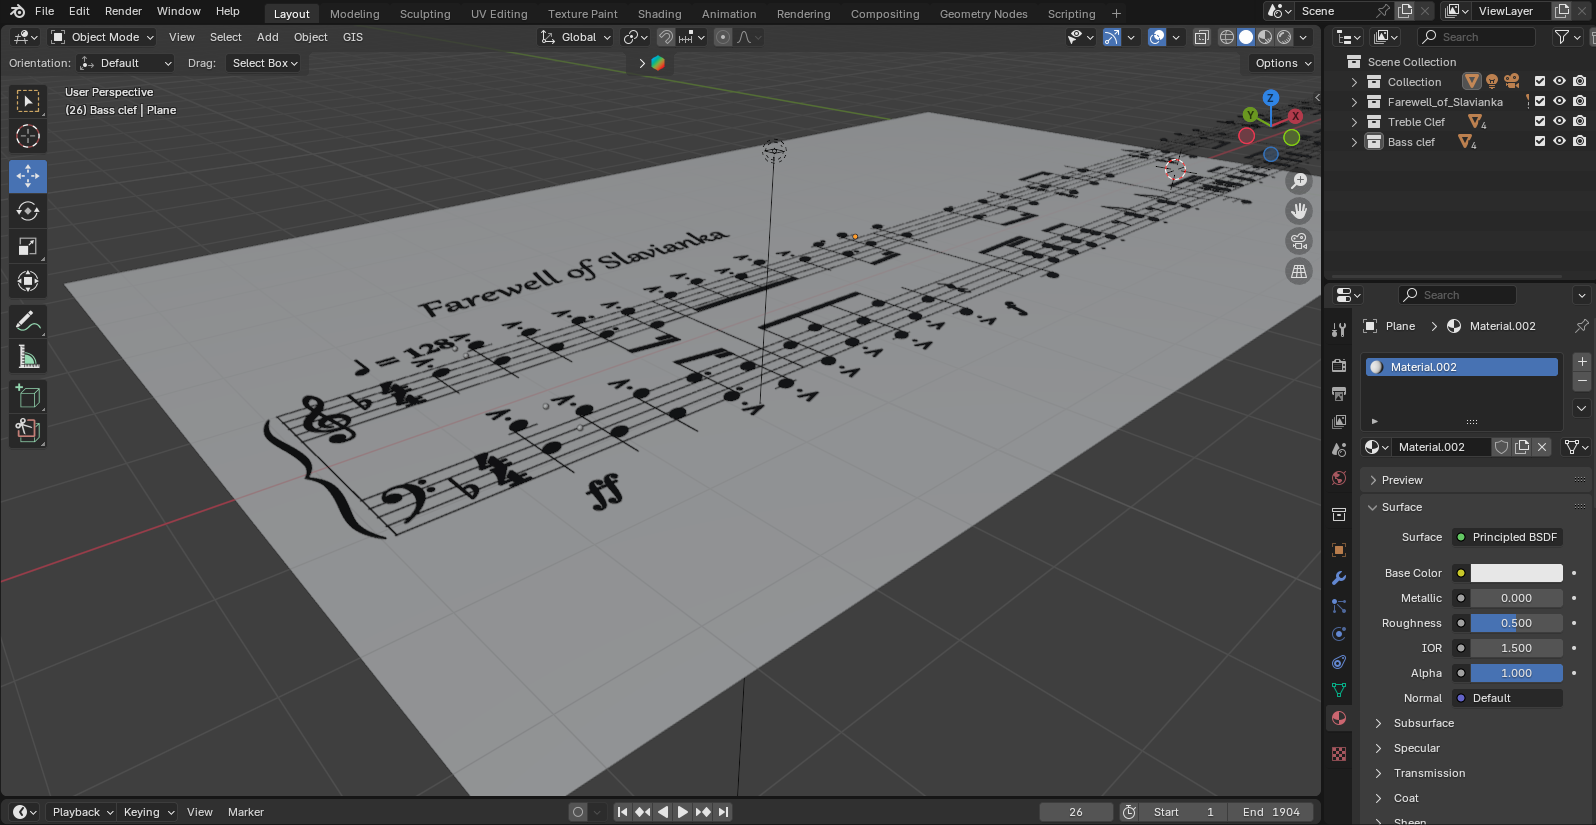Click the Base Color swatch
Image resolution: width=1596 pixels, height=825 pixels.
(x=1516, y=573)
